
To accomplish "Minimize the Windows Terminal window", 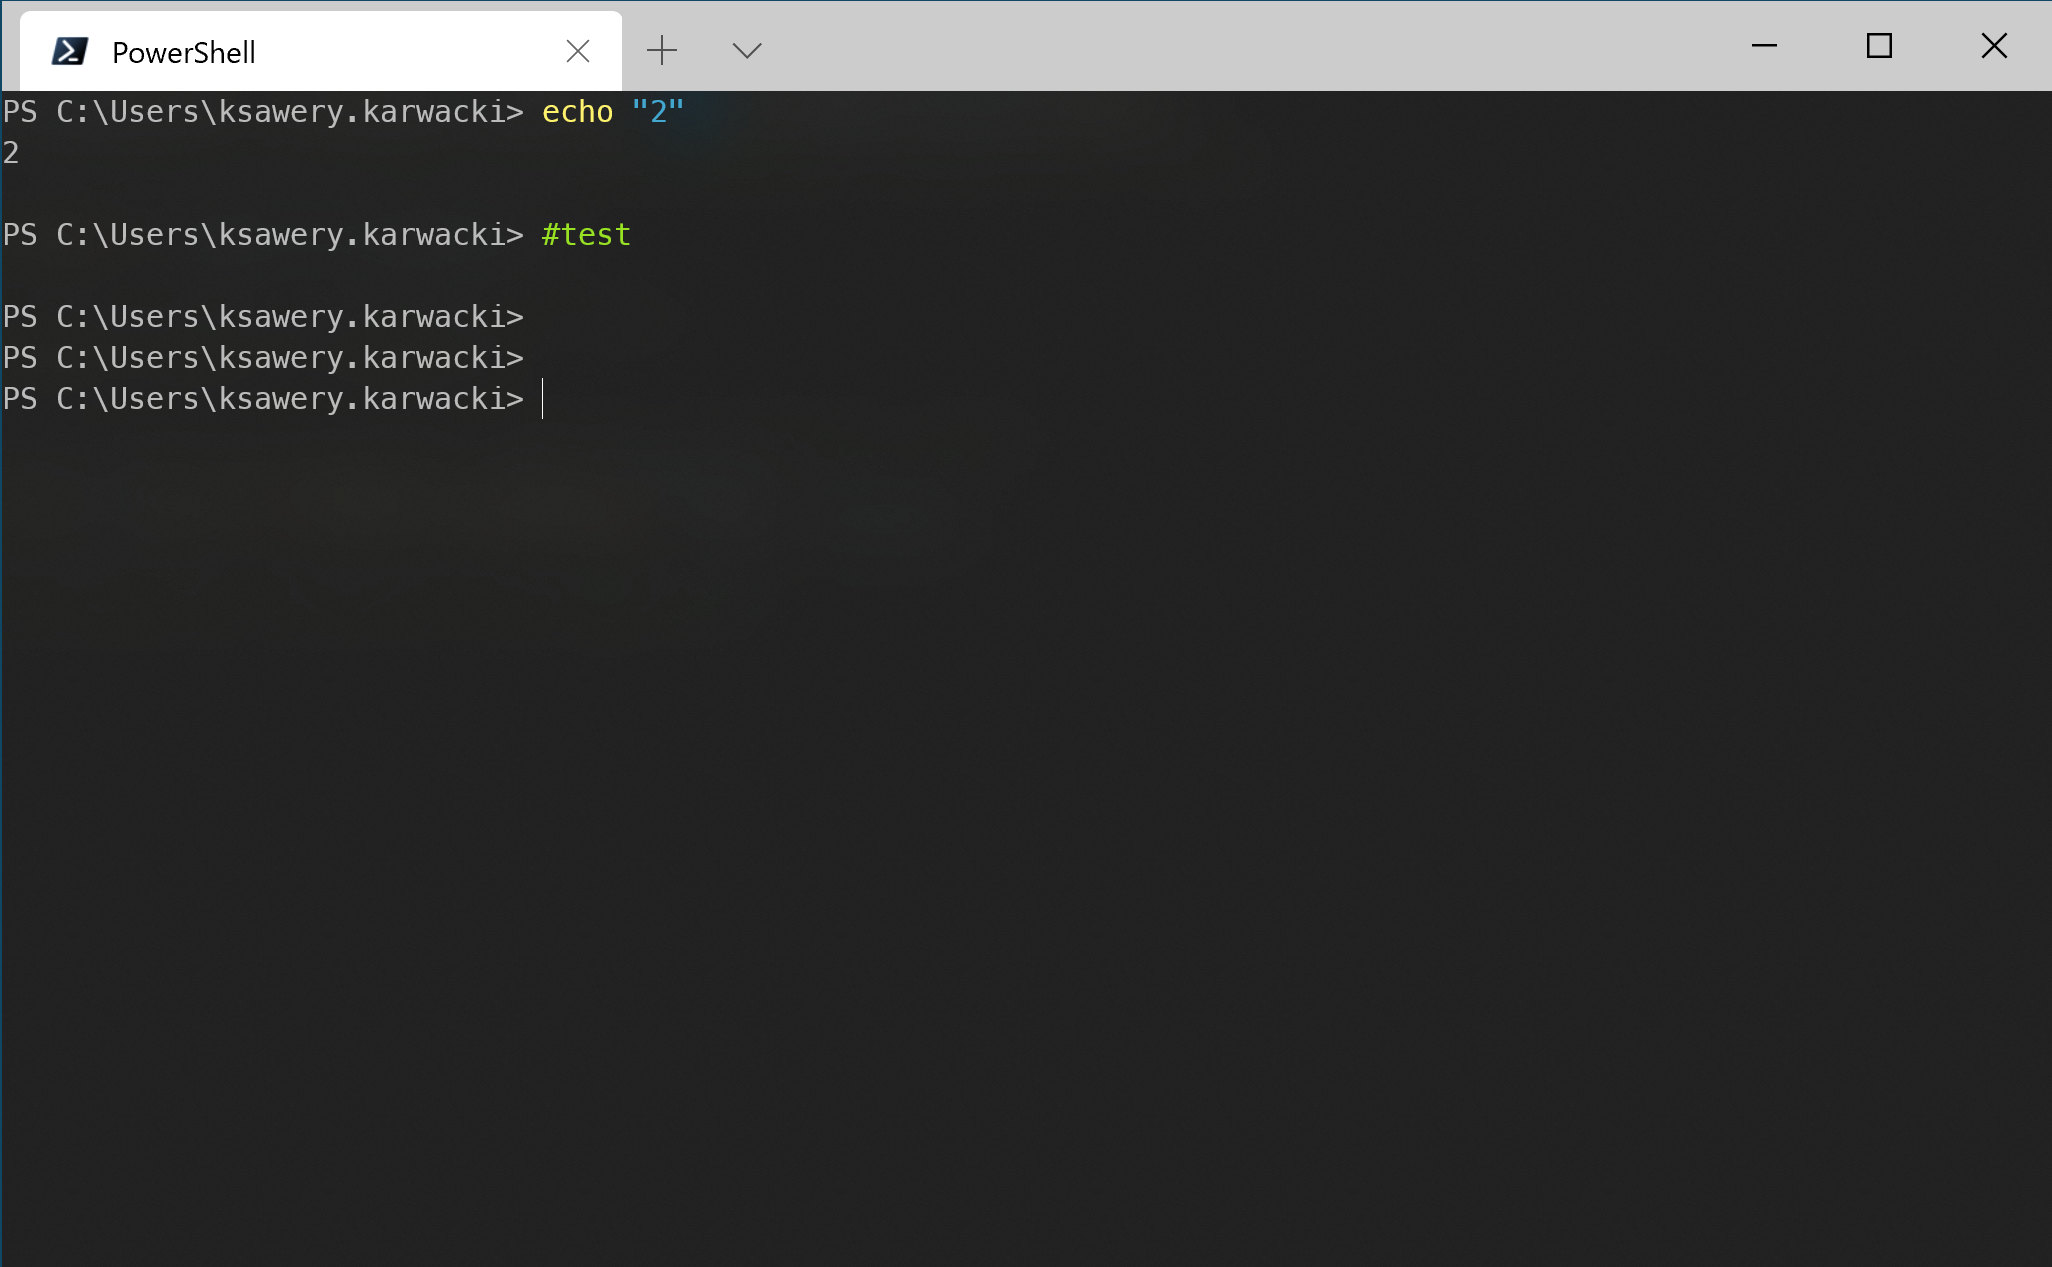I will 1765,45.
